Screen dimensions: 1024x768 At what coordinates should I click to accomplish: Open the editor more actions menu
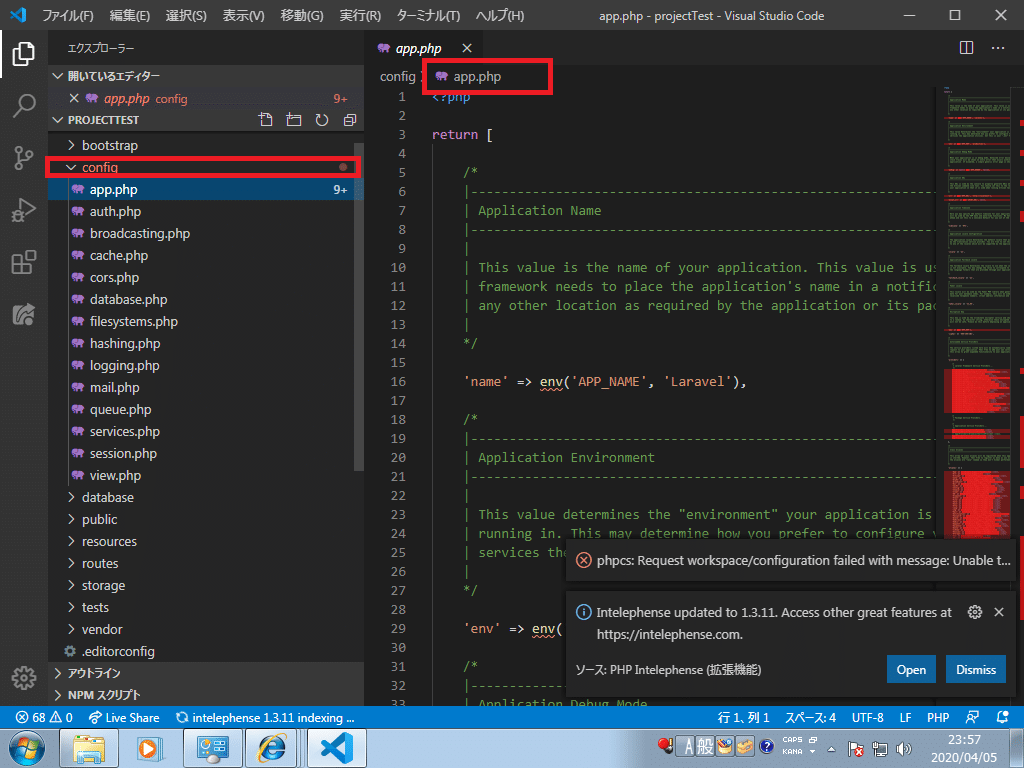(x=998, y=48)
